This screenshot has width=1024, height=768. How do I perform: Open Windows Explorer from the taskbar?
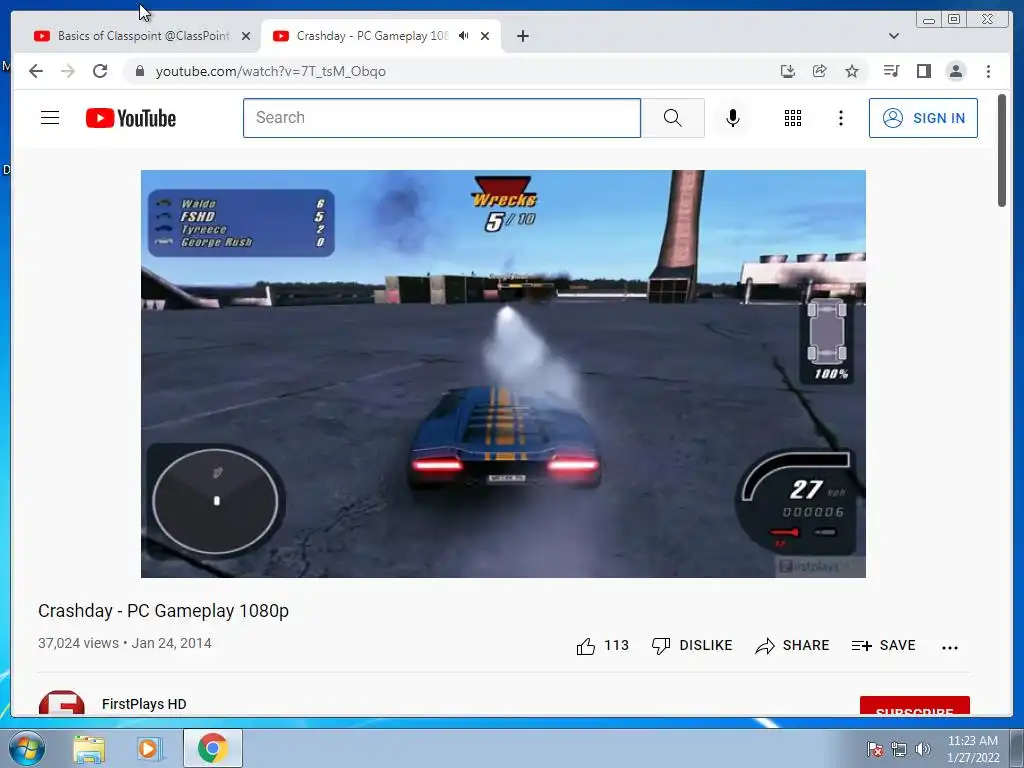click(x=89, y=748)
